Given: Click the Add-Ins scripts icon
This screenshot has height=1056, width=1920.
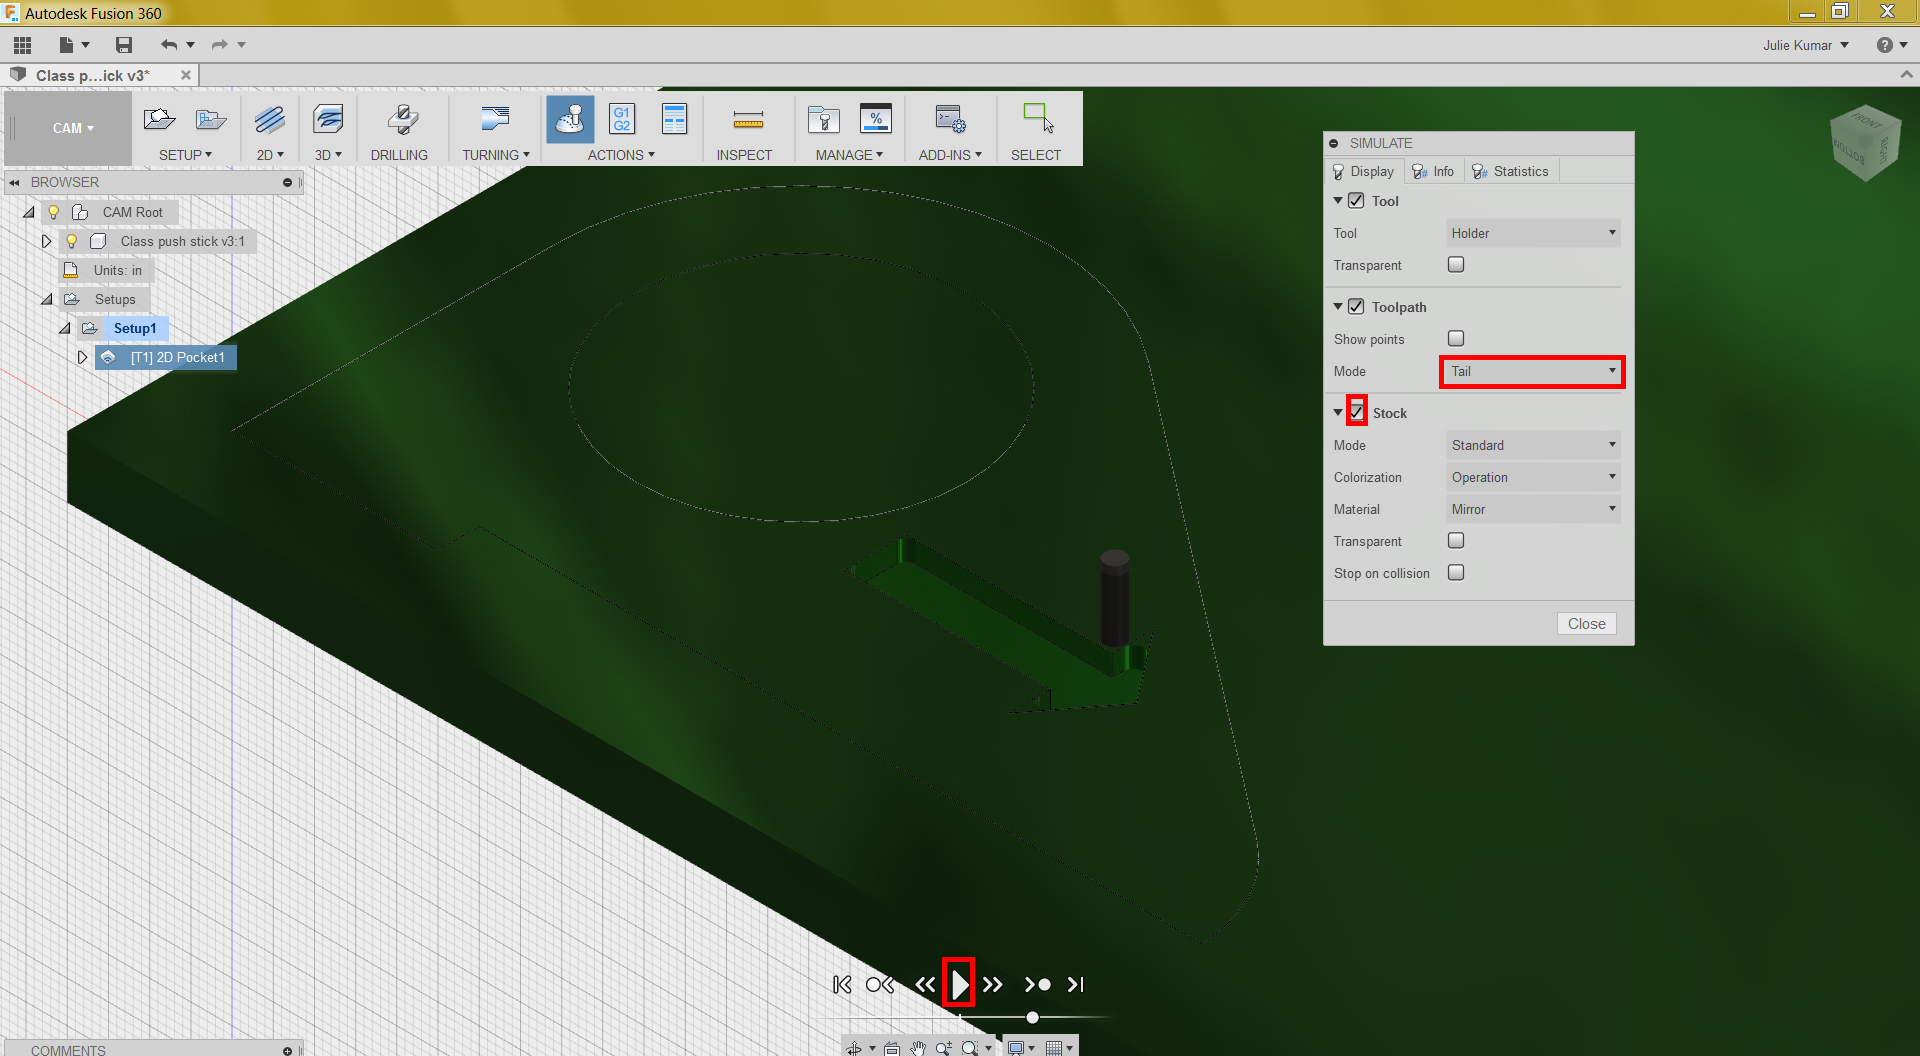Looking at the screenshot, I should point(950,120).
